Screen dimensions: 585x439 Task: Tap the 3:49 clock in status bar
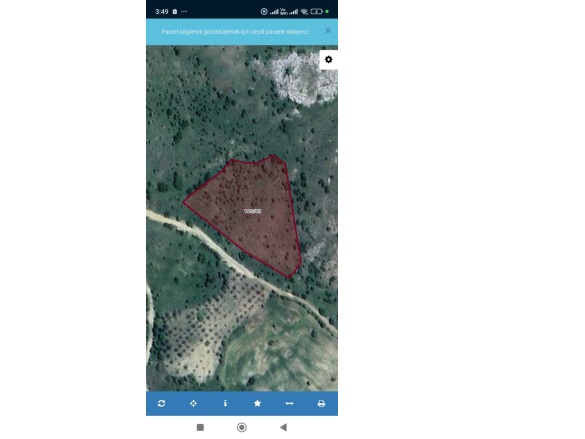coord(162,12)
